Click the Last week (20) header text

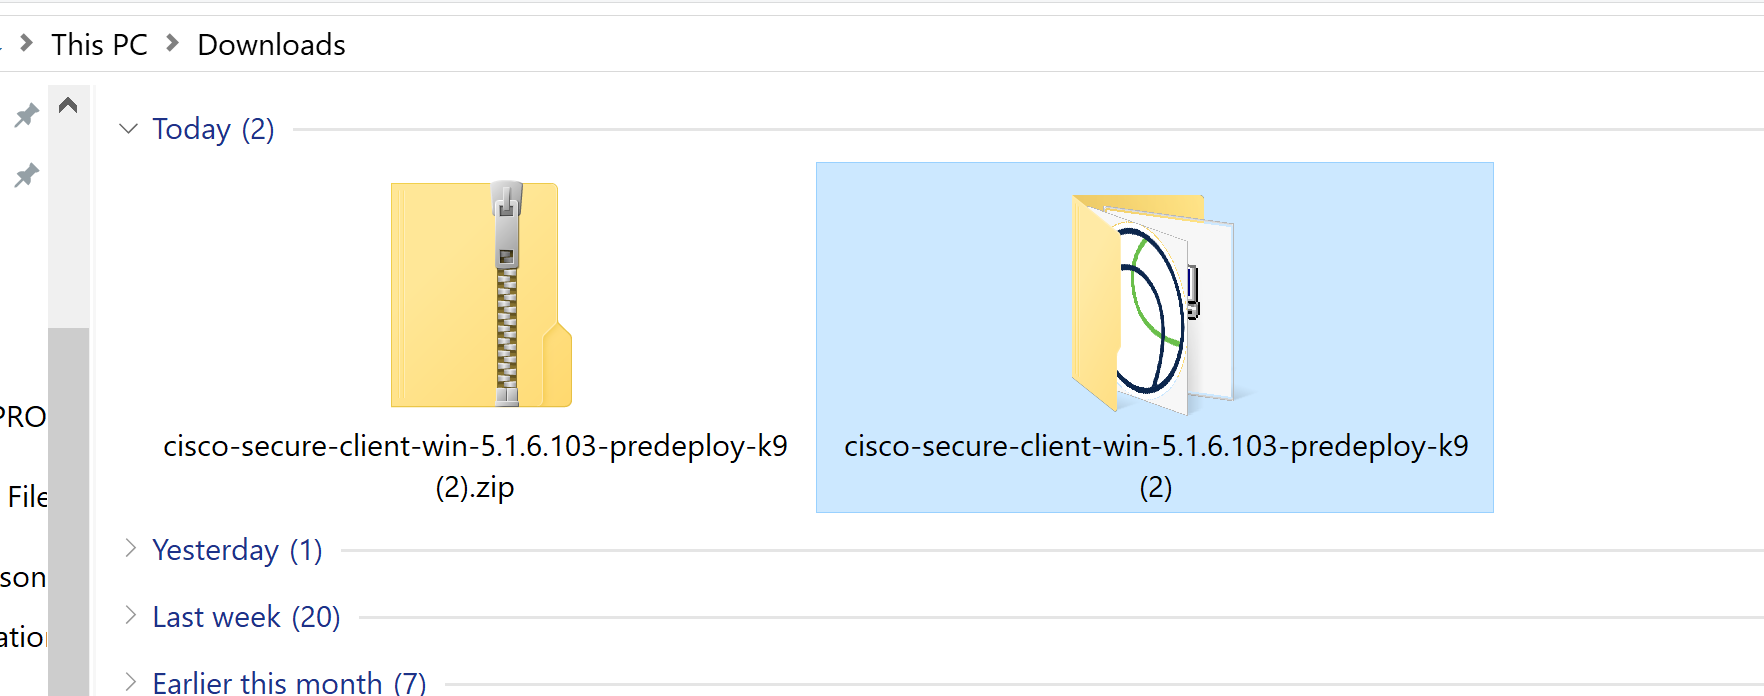[246, 617]
